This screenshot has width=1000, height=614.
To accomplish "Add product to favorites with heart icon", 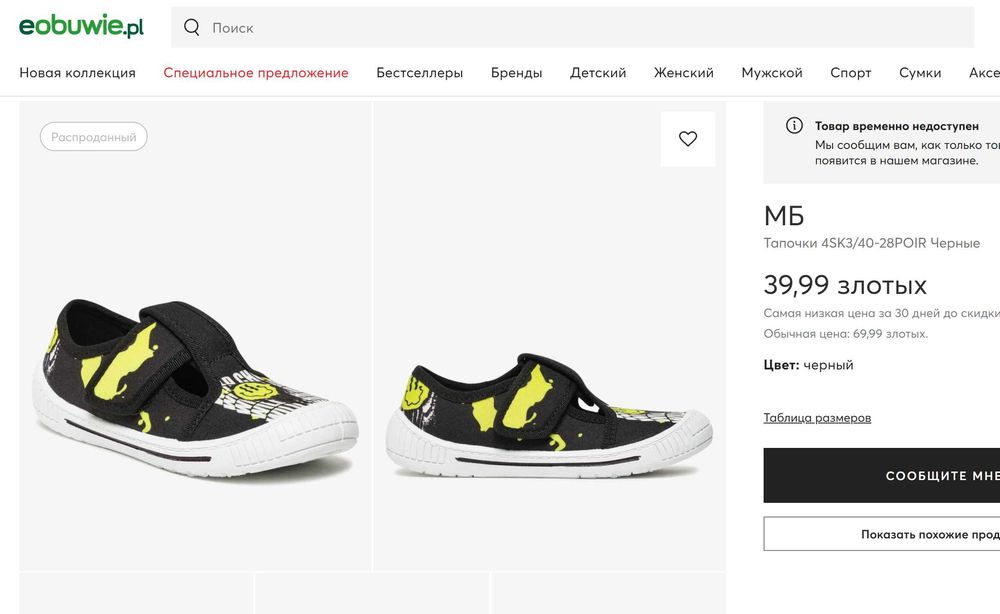I will point(688,139).
